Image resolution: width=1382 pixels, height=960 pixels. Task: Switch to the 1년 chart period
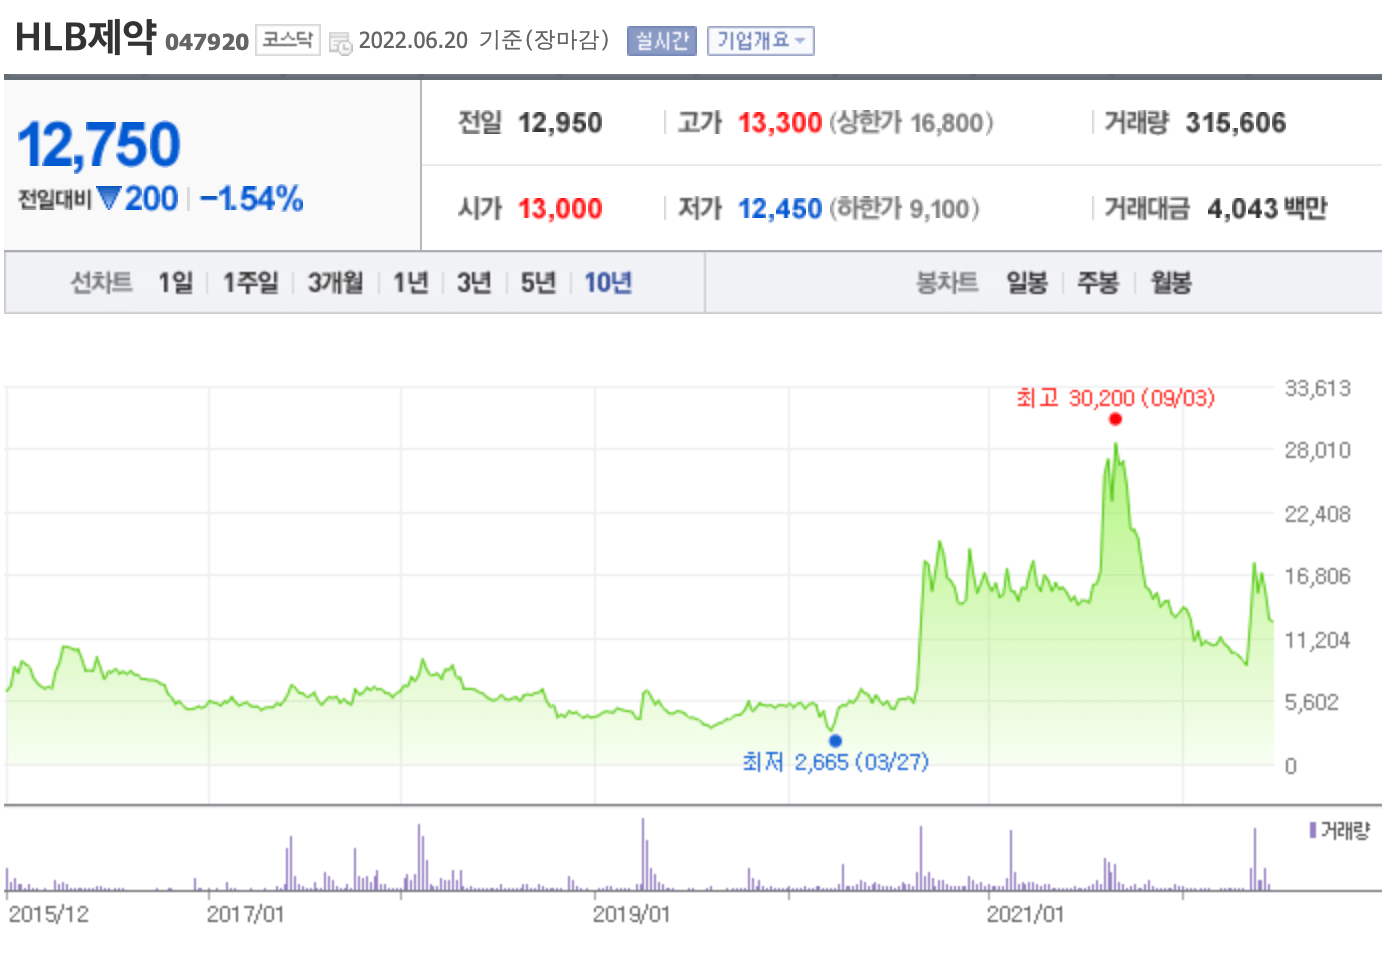[x=410, y=283]
